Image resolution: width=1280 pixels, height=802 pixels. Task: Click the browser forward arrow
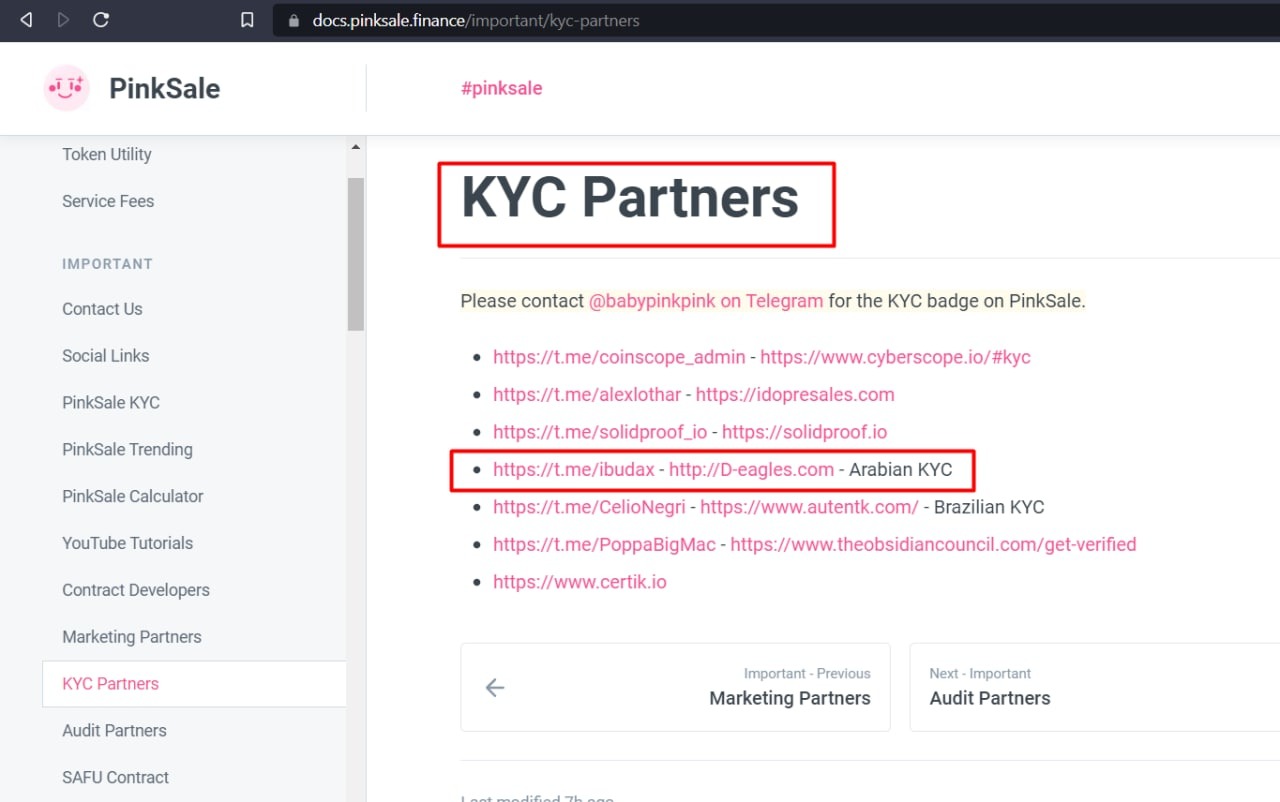coord(64,20)
